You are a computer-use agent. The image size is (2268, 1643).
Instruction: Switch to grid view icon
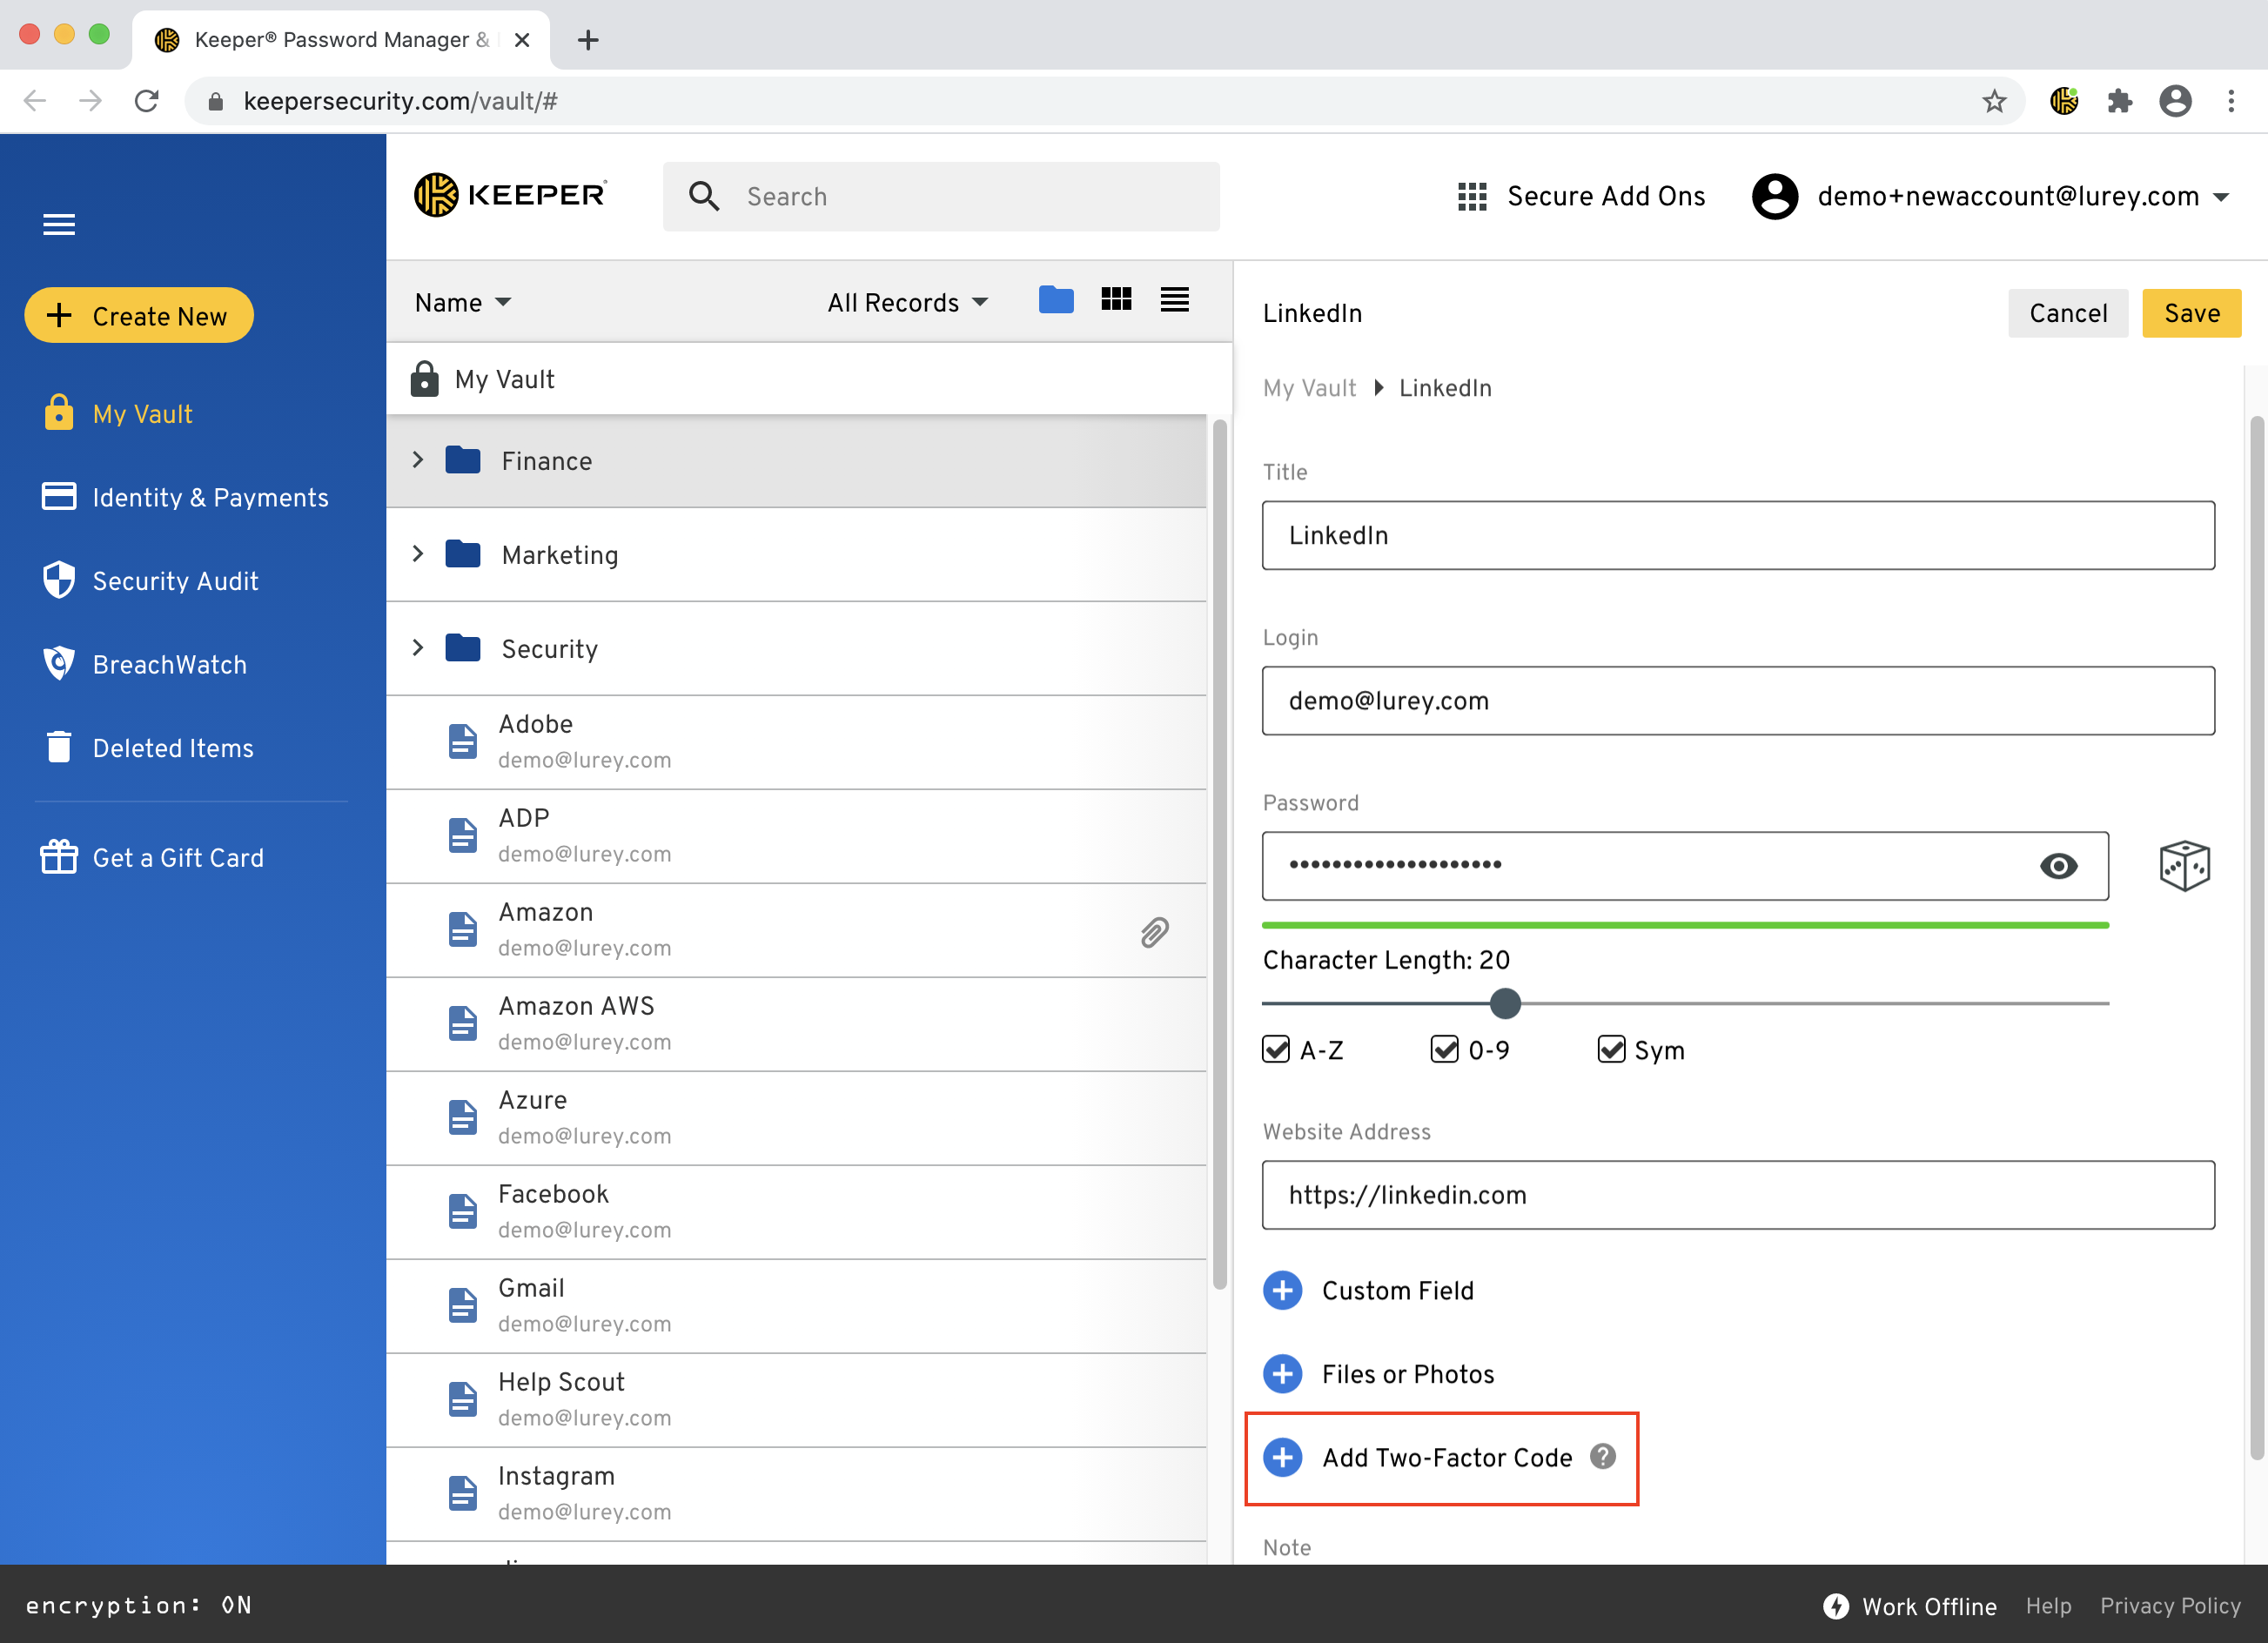point(1116,299)
